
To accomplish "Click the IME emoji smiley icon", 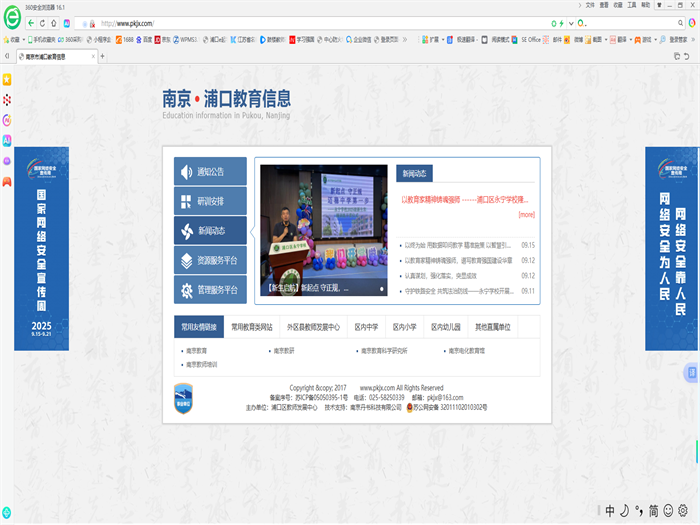I will 668,510.
